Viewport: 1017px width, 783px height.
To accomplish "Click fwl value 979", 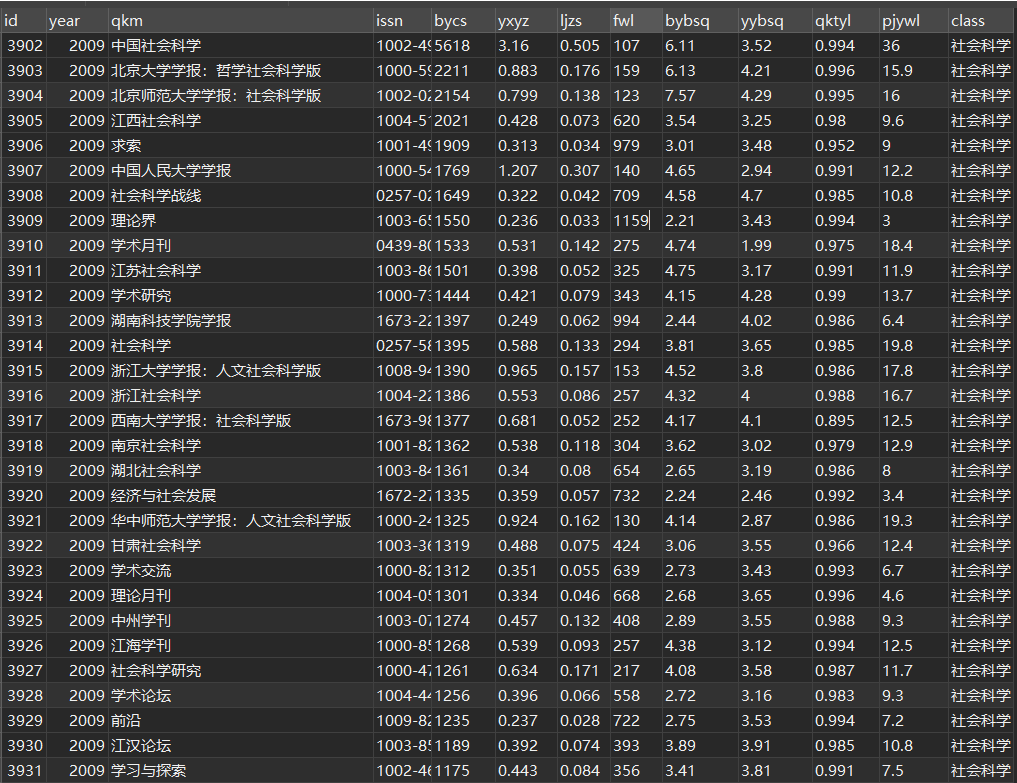I will coord(636,146).
